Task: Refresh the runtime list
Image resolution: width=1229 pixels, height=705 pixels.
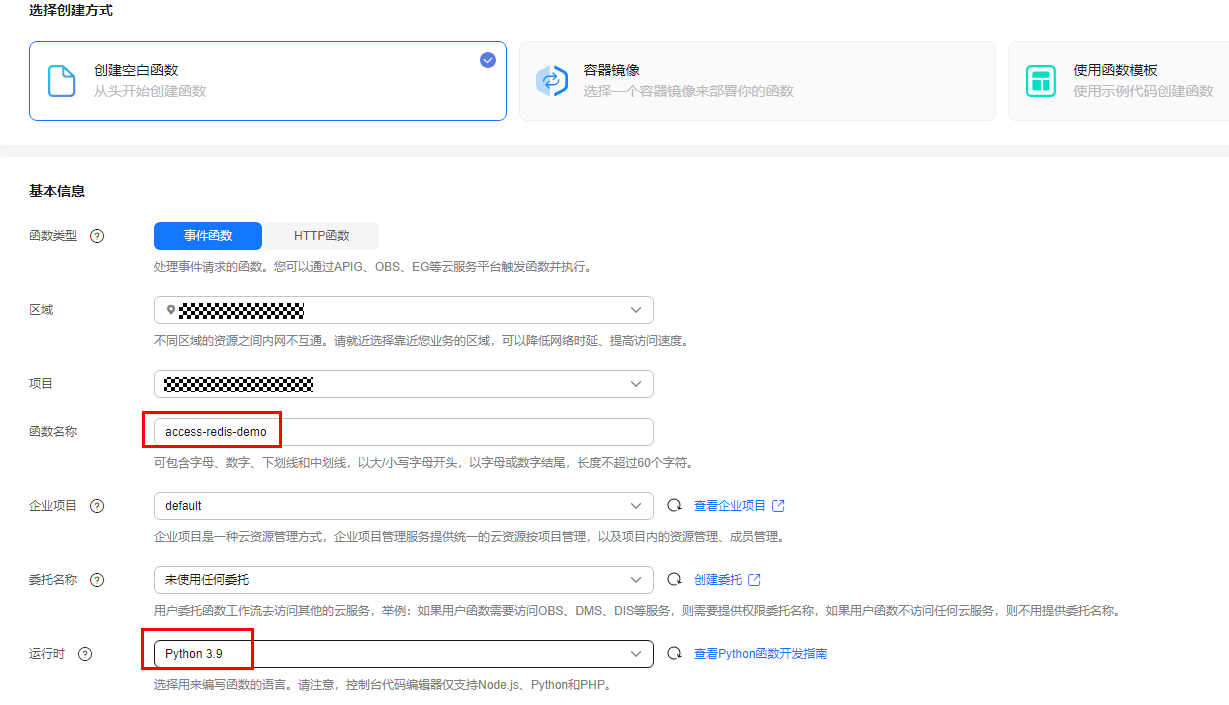Action: 674,654
